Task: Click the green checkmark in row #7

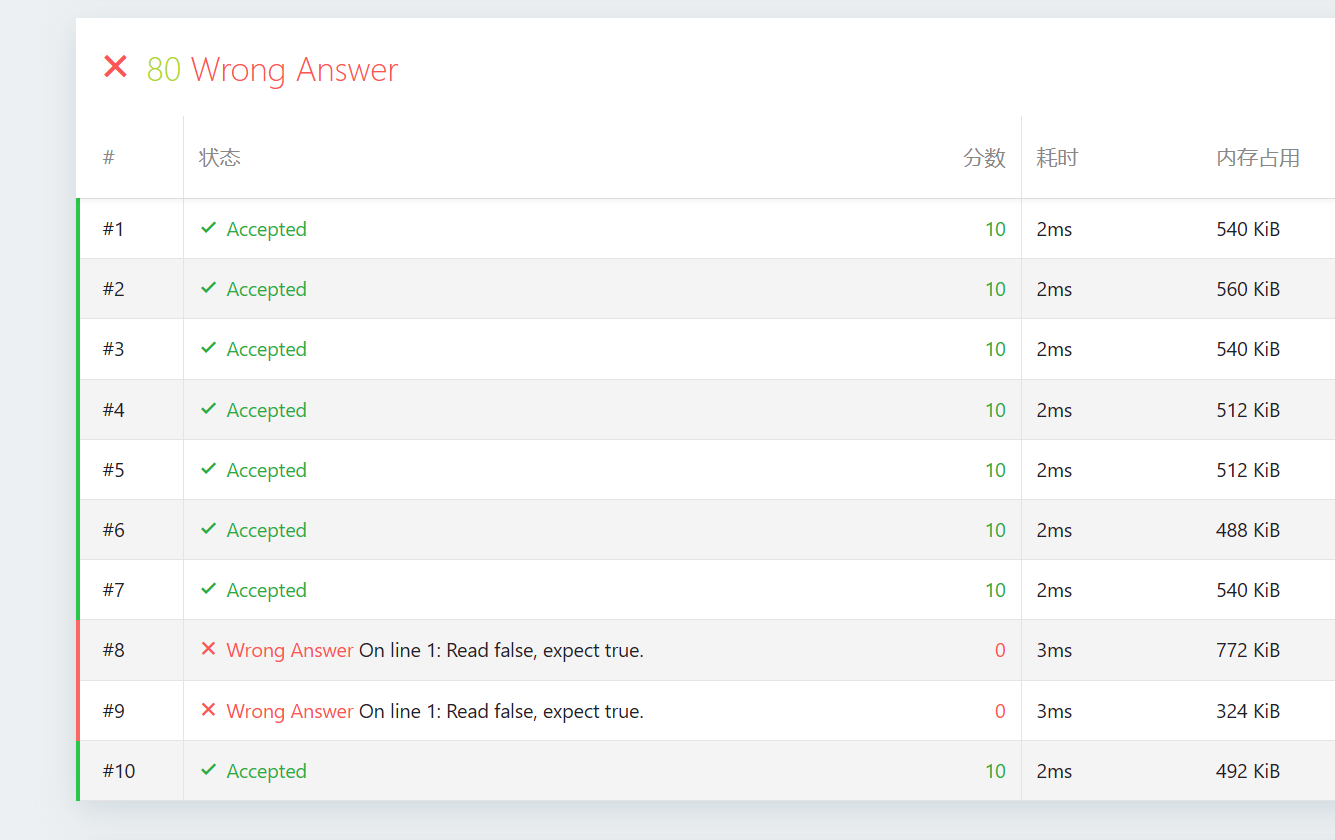Action: 208,589
